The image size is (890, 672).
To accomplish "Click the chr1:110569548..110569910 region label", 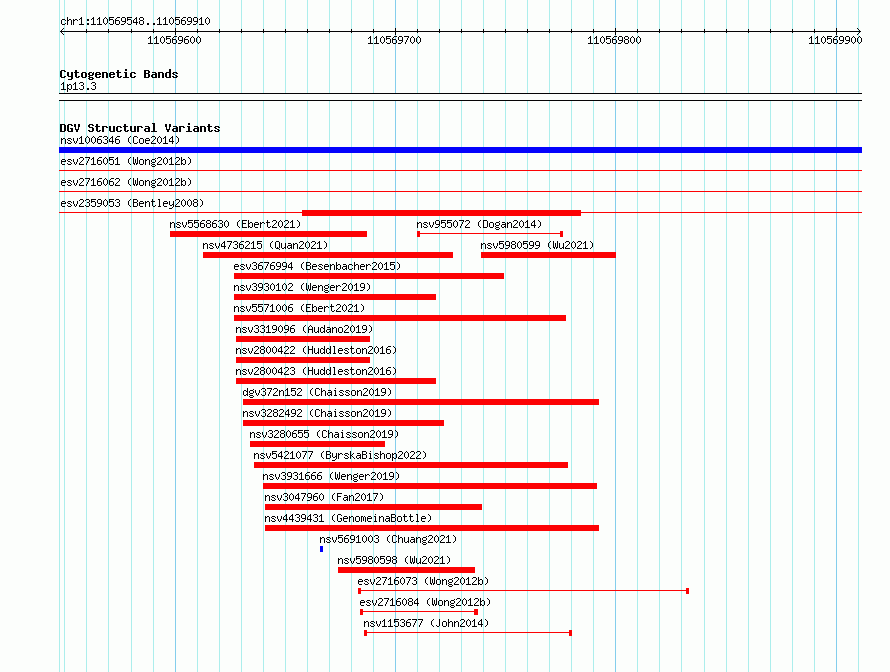I will [135, 21].
